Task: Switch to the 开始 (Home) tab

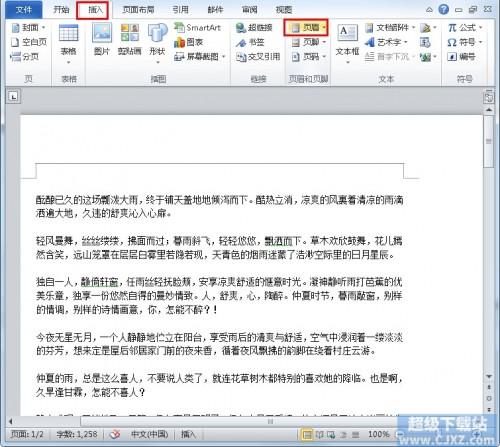Action: pyautogui.click(x=61, y=10)
